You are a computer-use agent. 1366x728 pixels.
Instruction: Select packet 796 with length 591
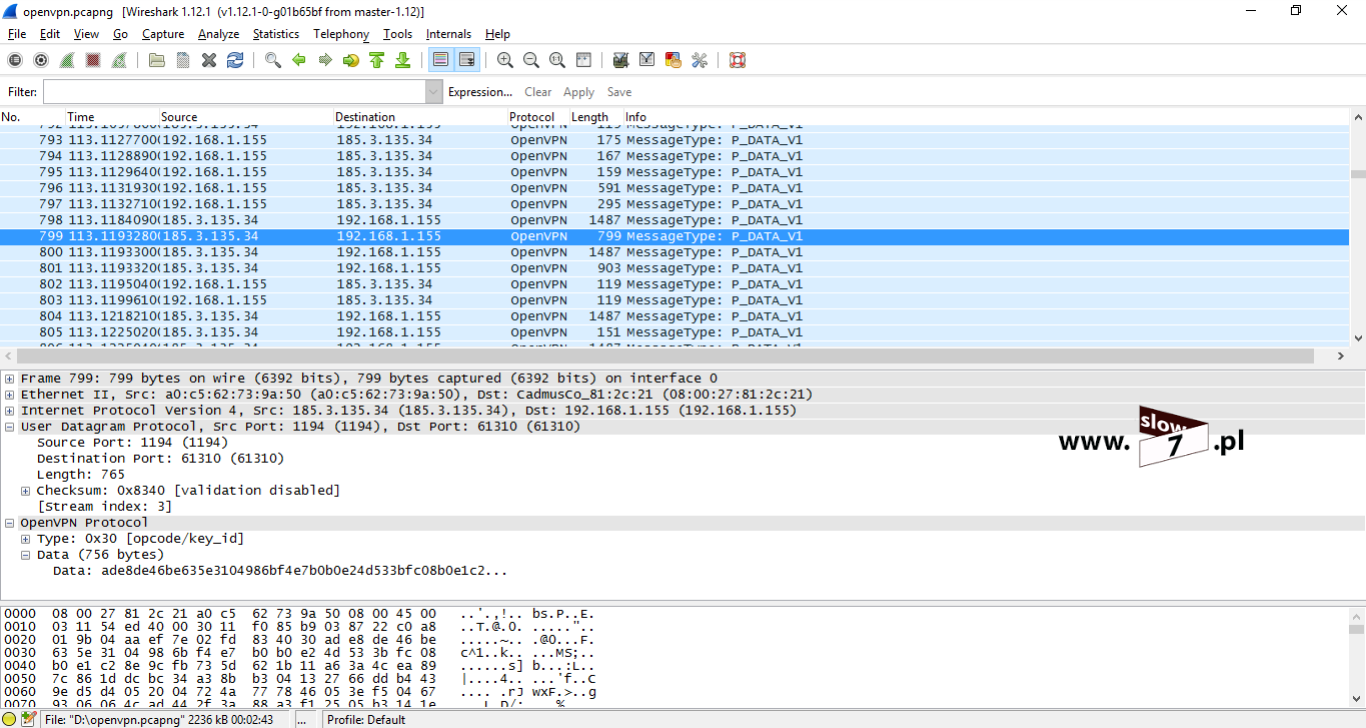(674, 188)
